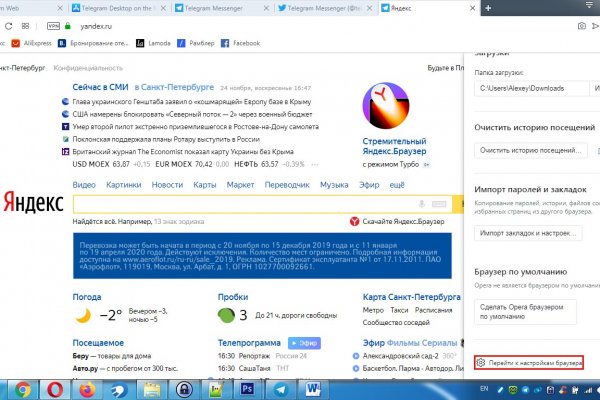600x400 pixels.
Task: Click the gear icon for browser settings
Action: point(480,361)
